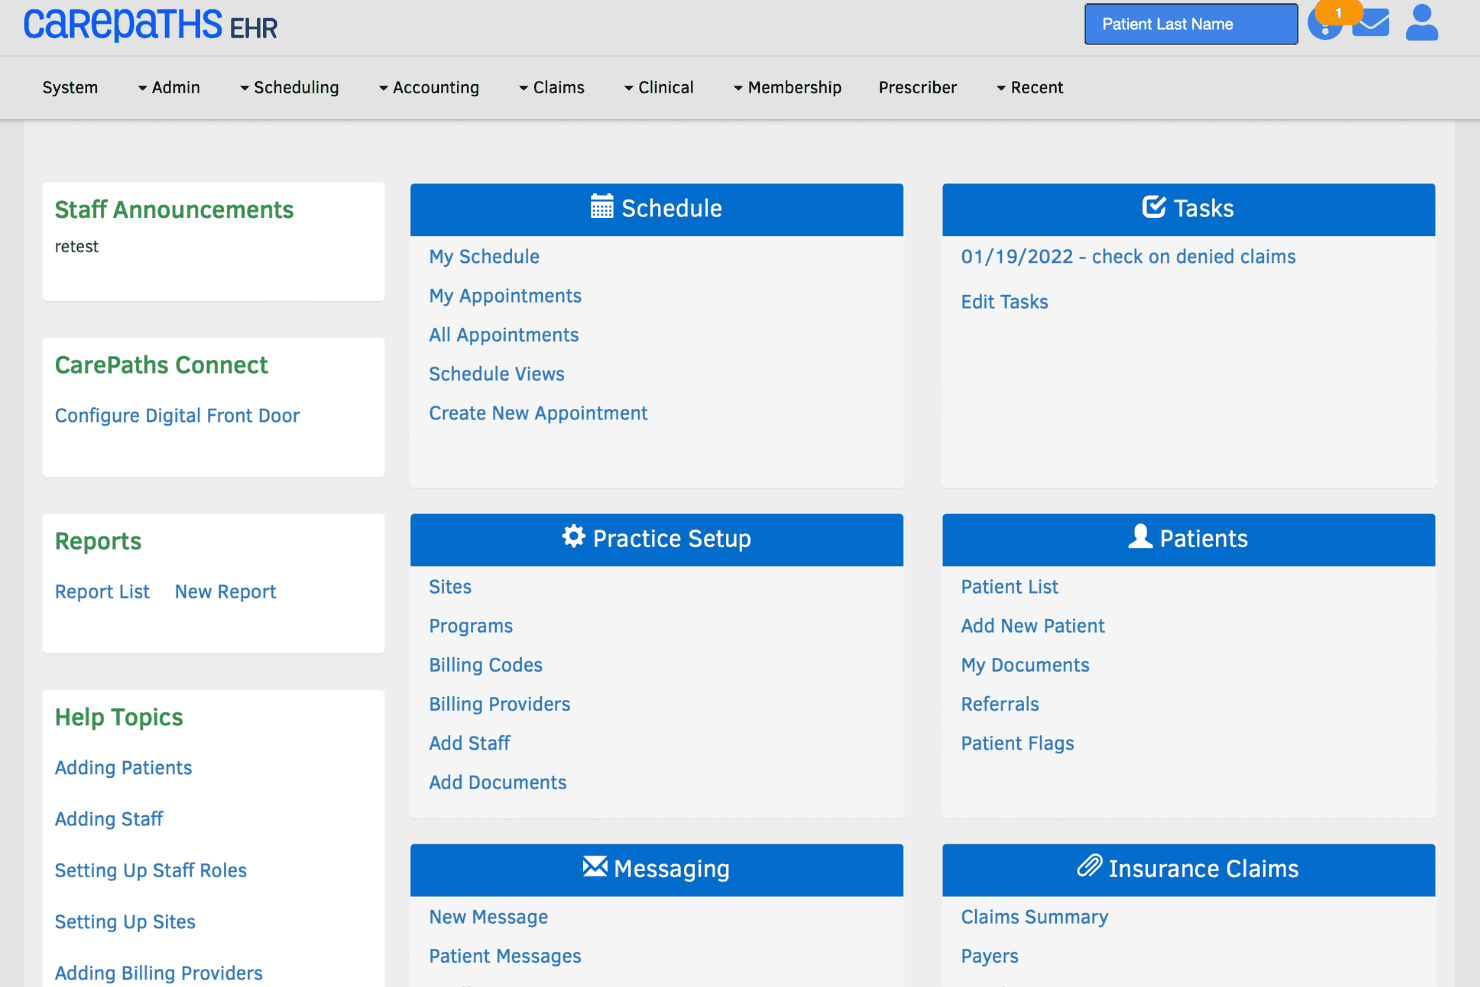Click the checkmark icon beside Tasks

click(1154, 207)
